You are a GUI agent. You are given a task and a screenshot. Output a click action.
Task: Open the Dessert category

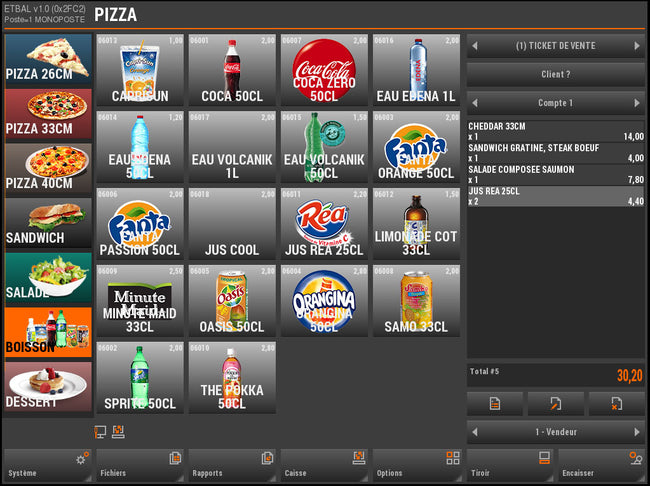tap(48, 386)
